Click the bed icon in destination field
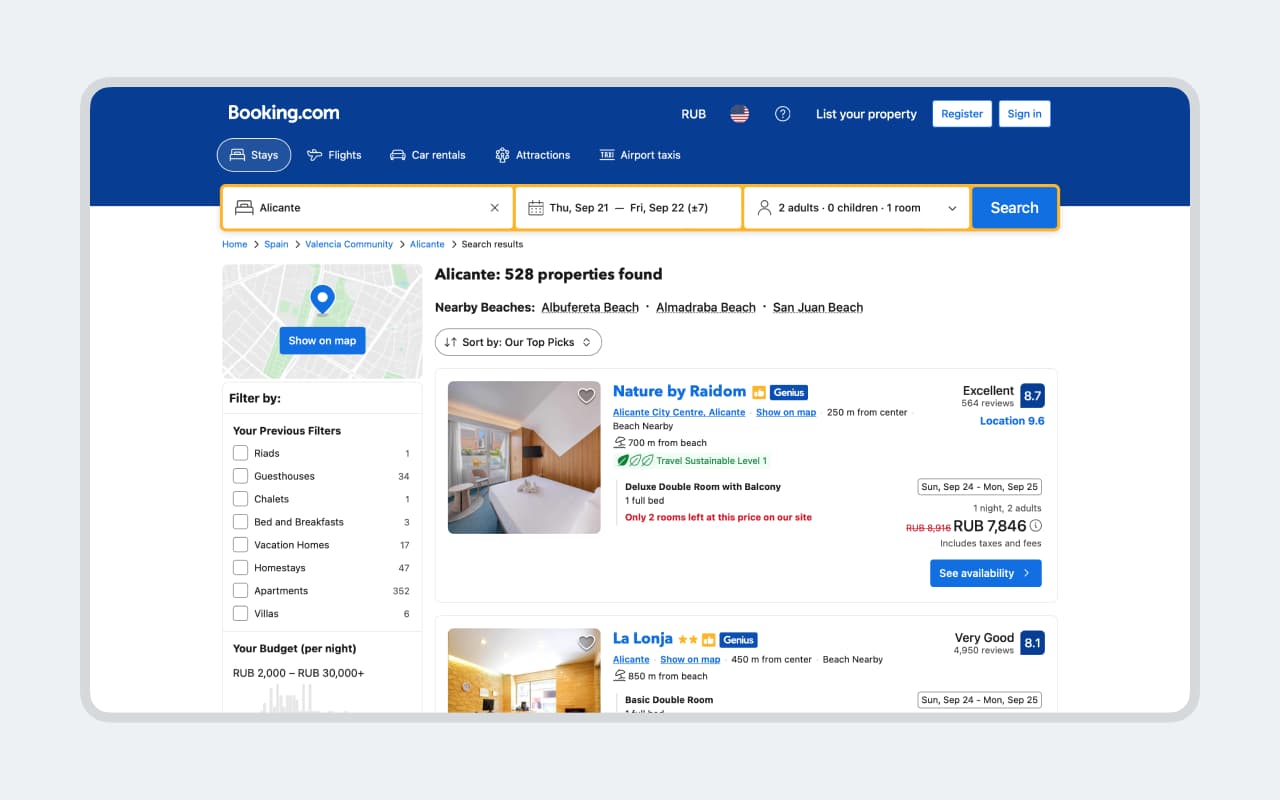1280x800 pixels. (244, 208)
